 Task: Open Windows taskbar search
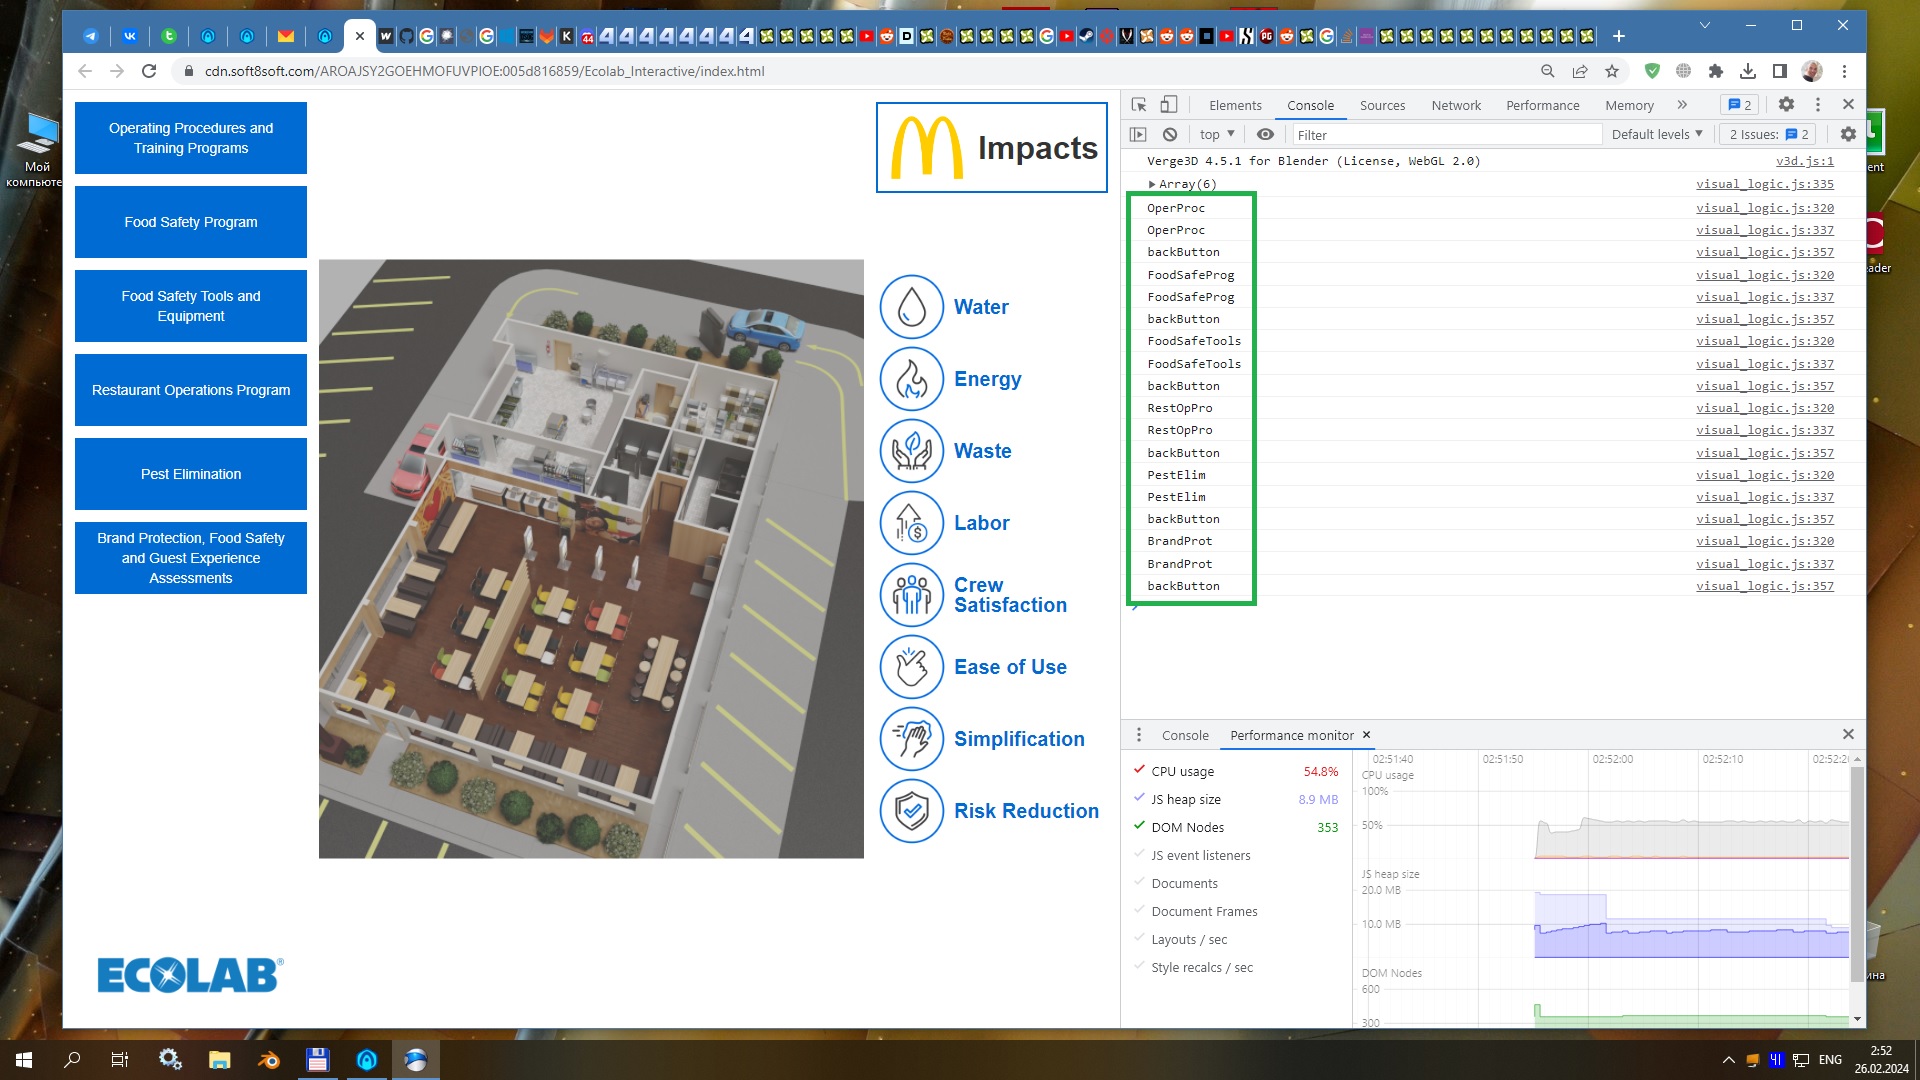(x=72, y=1060)
